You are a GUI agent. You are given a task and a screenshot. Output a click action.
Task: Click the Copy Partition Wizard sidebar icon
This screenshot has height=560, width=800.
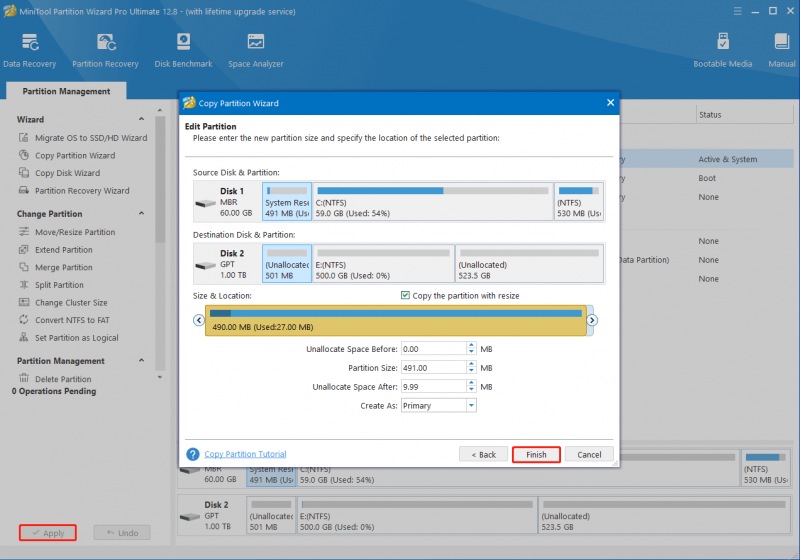23,155
